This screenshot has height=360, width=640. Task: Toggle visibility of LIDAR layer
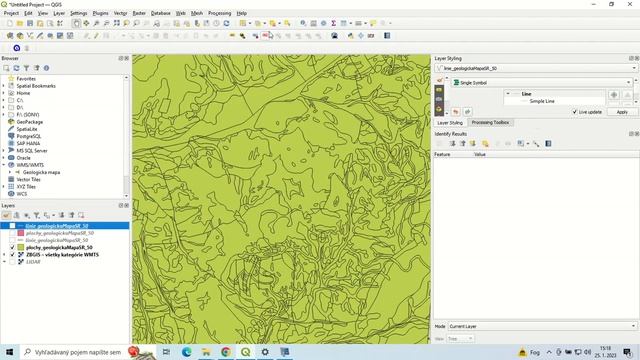coord(13,262)
